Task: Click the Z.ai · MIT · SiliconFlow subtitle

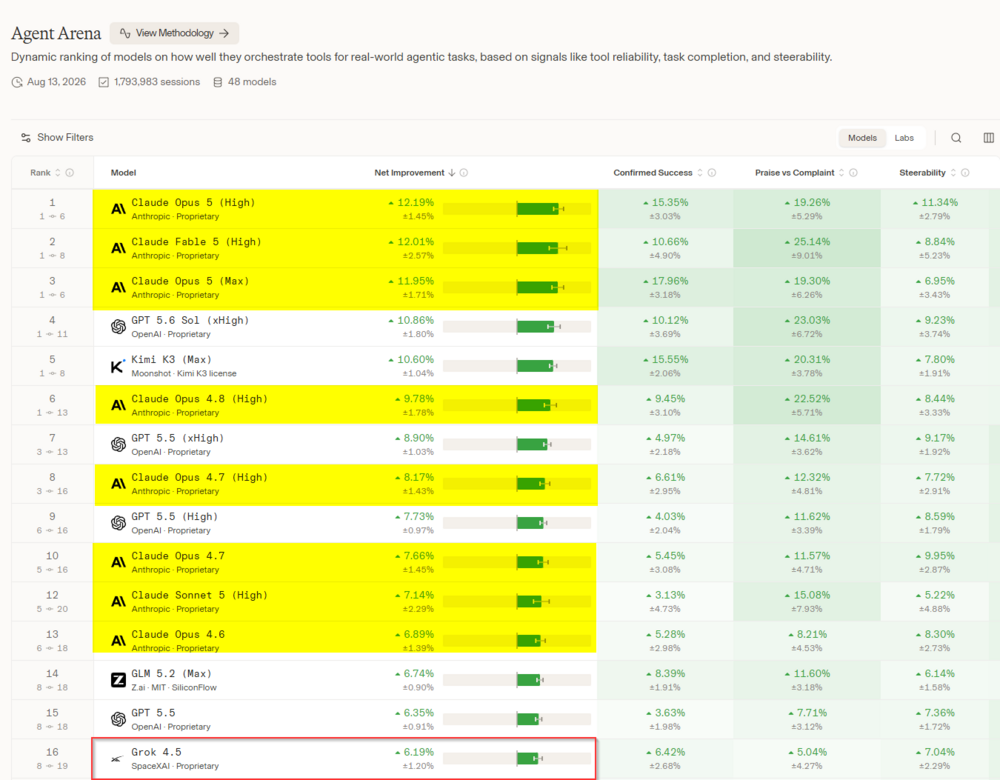Action: pyautogui.click(x=174, y=688)
